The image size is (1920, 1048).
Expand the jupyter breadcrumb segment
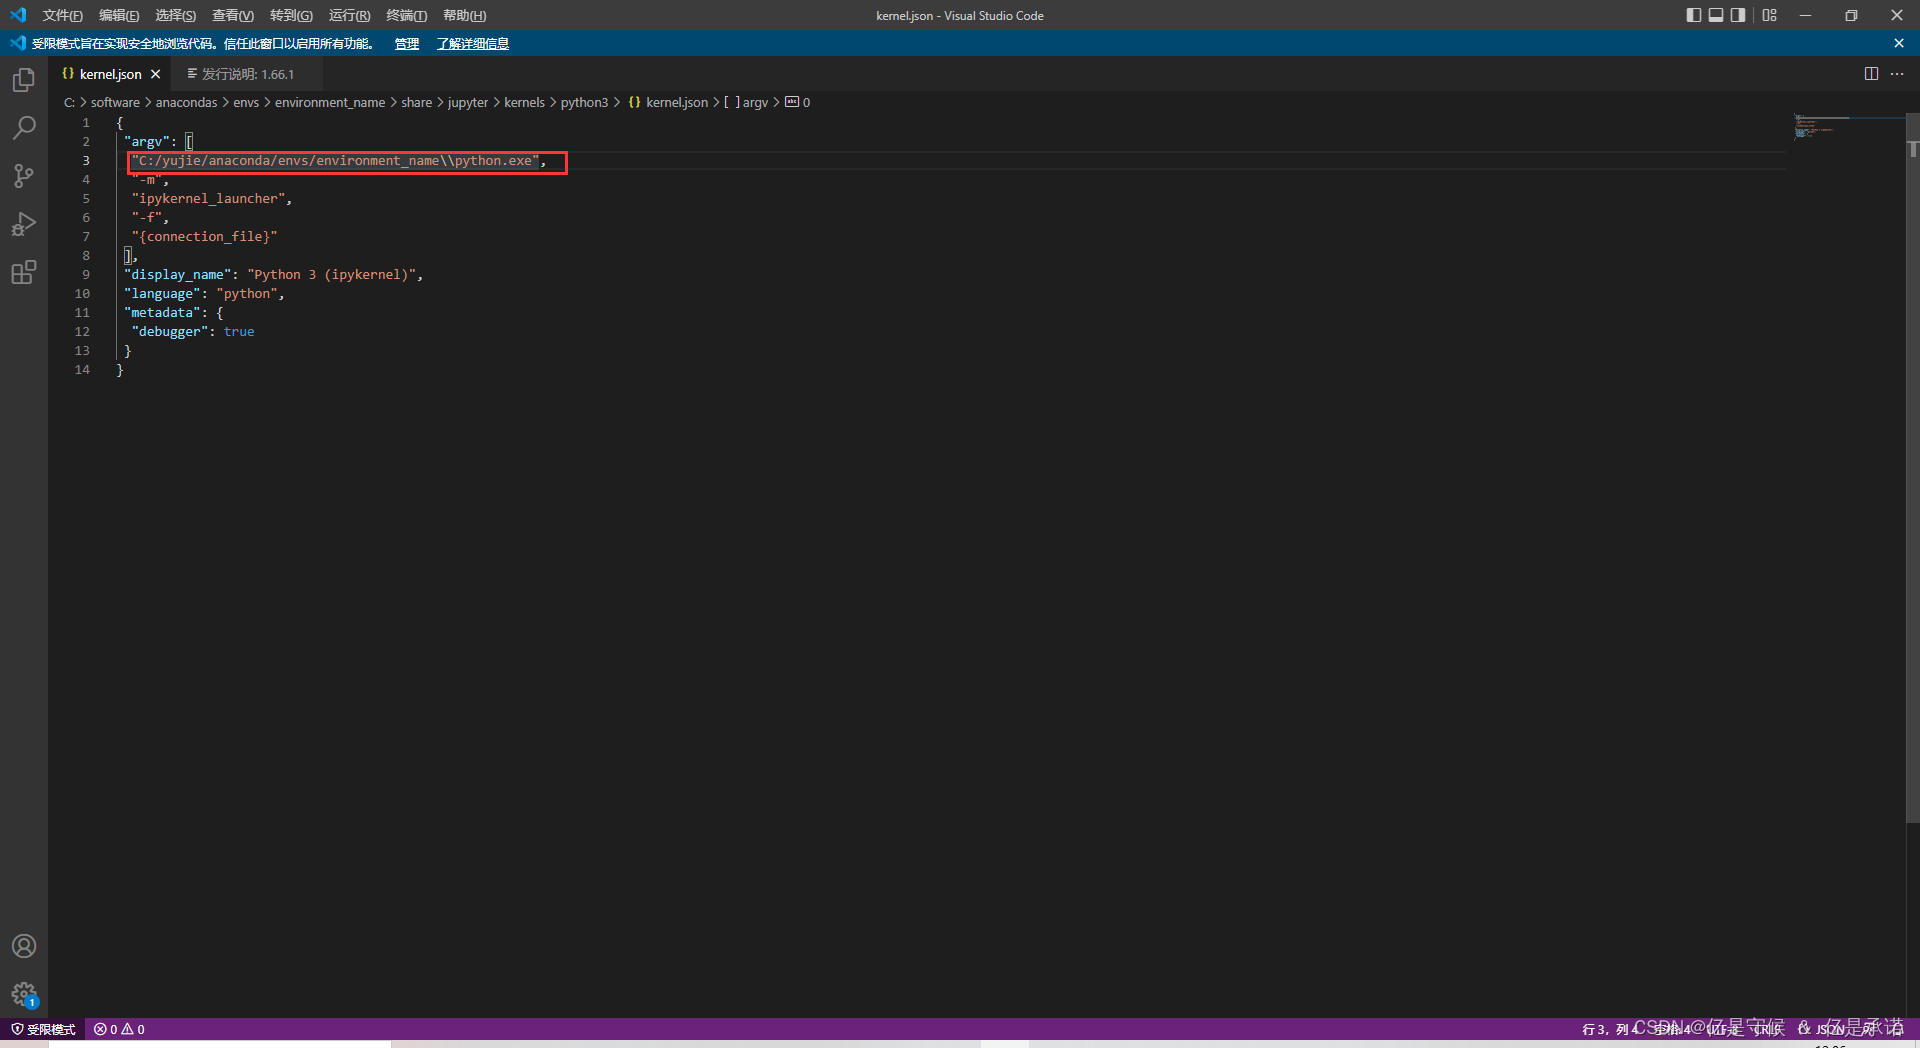point(468,102)
